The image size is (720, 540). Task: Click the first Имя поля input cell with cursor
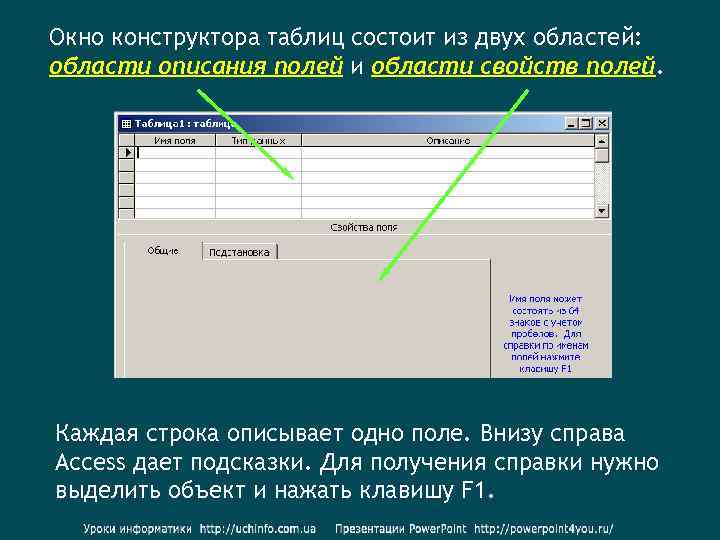point(175,153)
